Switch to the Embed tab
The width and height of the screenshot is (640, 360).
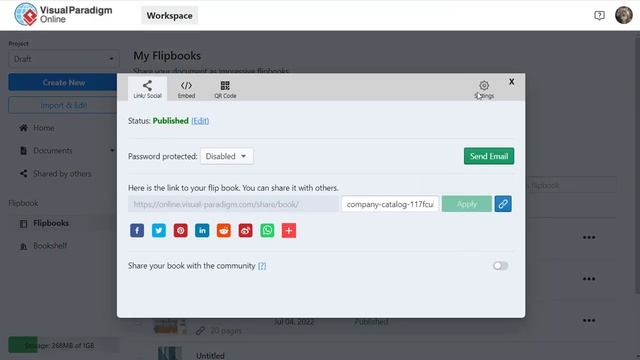pyautogui.click(x=186, y=89)
